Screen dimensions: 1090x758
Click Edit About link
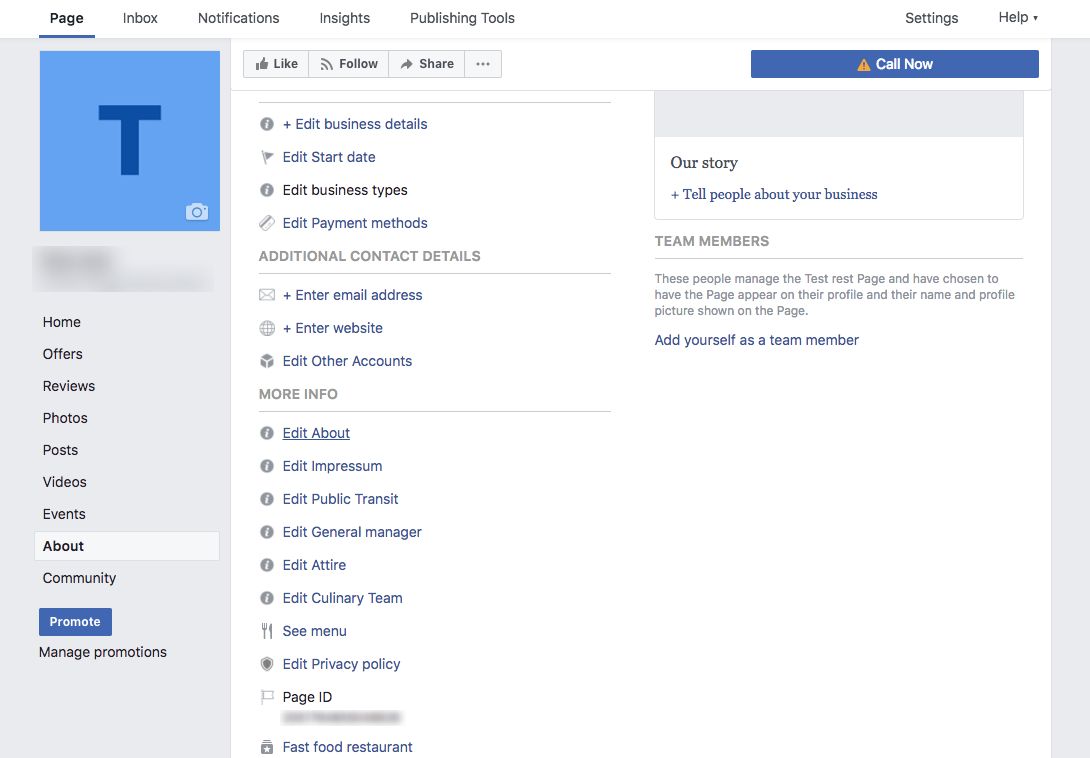[x=316, y=433]
